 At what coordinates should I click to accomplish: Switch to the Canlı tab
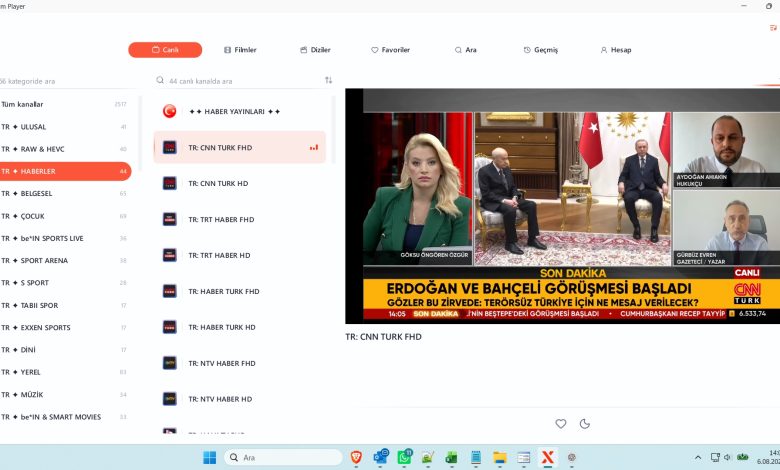(165, 50)
